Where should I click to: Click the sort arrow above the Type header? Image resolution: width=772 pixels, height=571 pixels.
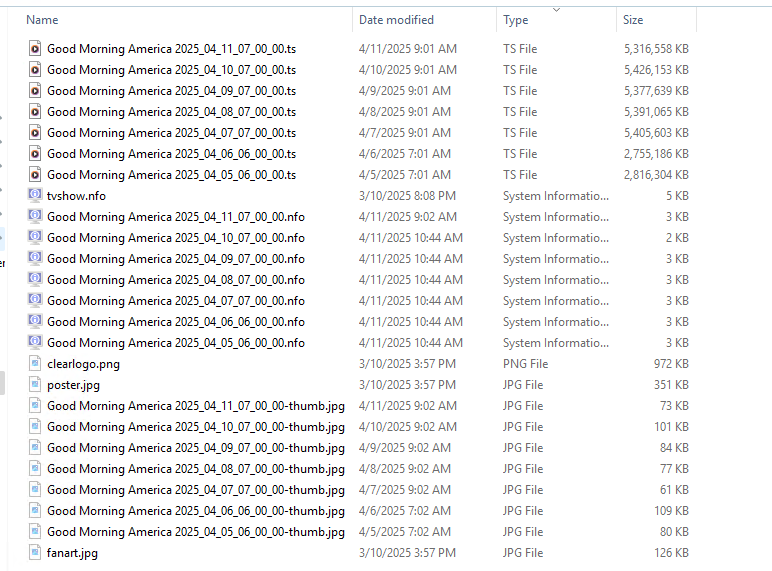coord(556,9)
